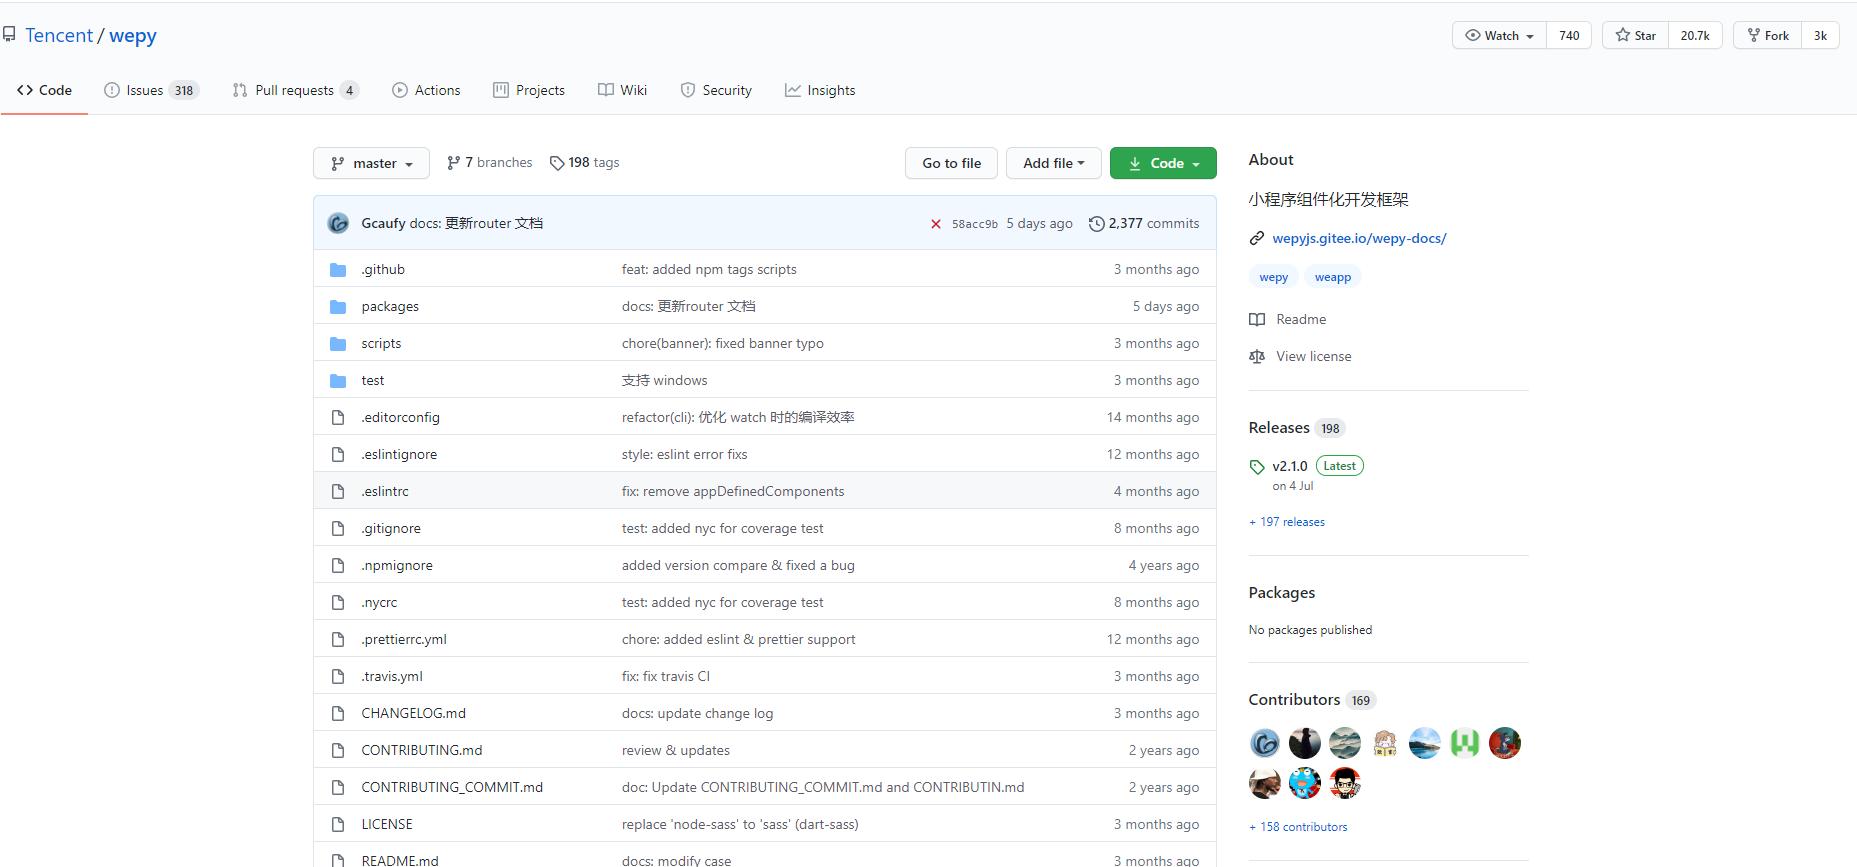Open the scripts folder icon
Image resolution: width=1857 pixels, height=867 pixels.
pos(338,344)
